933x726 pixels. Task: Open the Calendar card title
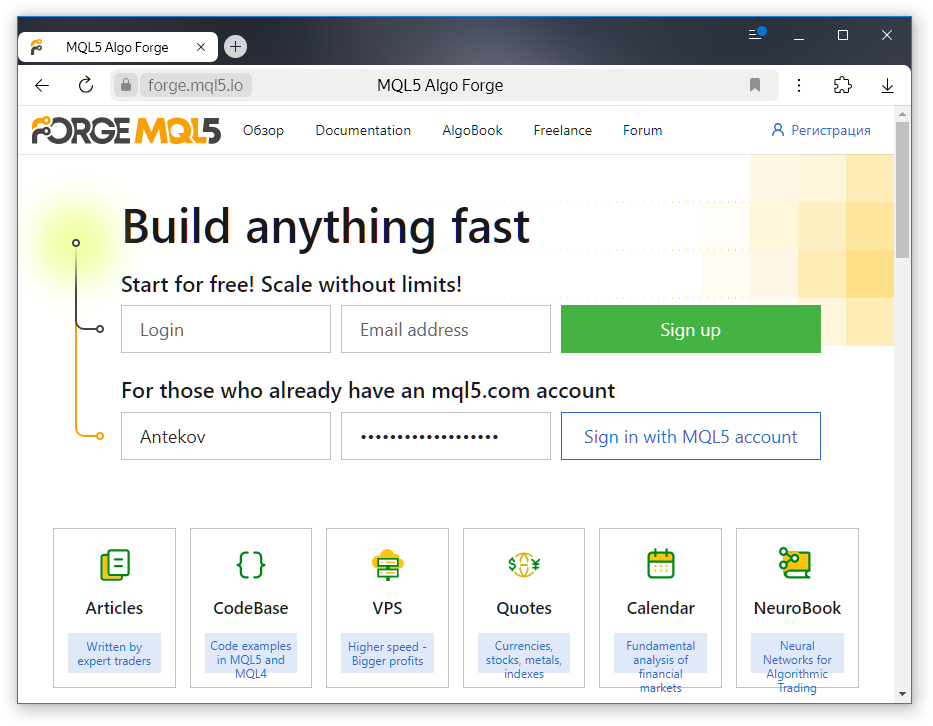660,608
